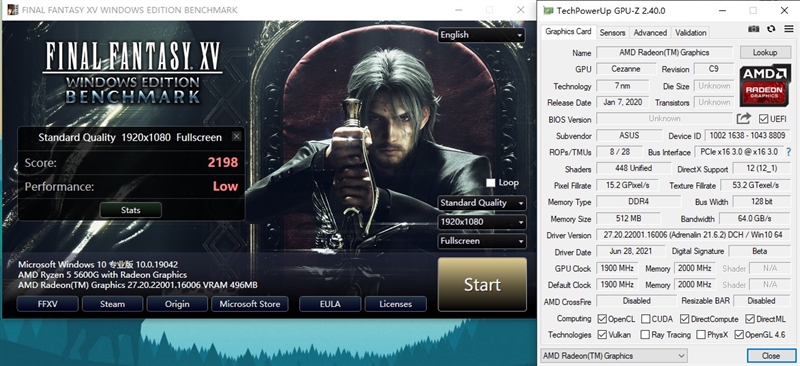The height and width of the screenshot is (366, 800).
Task: Click the Driver Version field
Action: coord(693,235)
